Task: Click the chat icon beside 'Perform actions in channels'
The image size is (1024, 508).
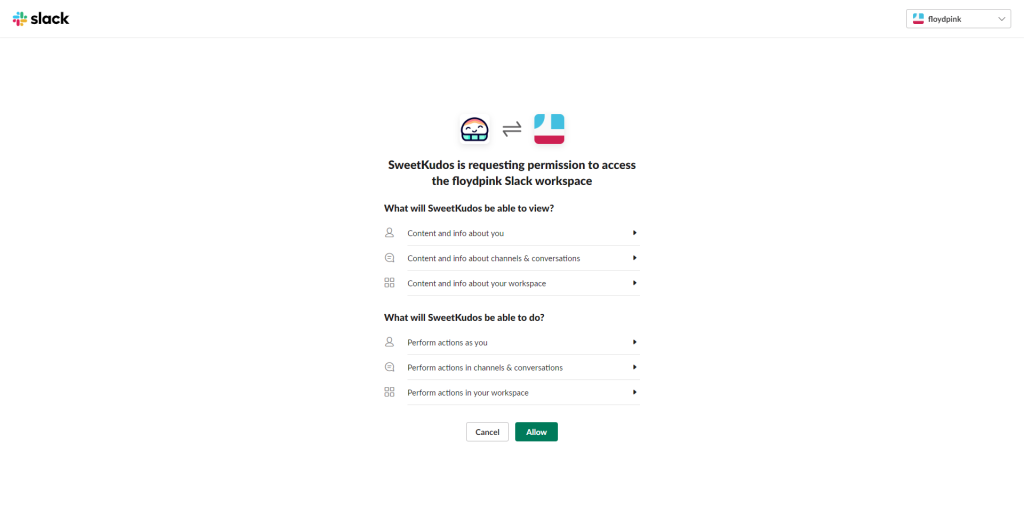Action: [390, 367]
